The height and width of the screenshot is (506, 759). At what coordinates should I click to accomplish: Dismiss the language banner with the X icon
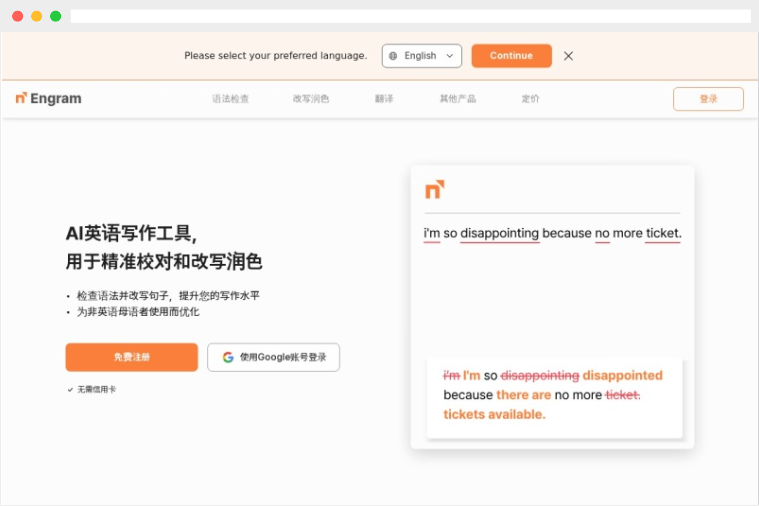coord(568,56)
